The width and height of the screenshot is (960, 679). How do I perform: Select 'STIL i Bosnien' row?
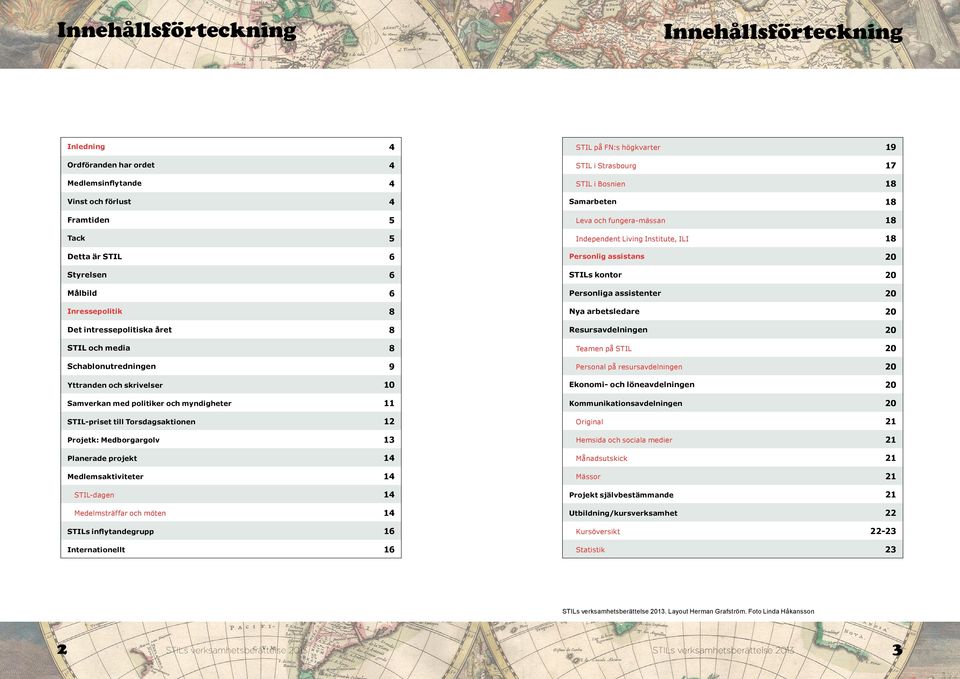733,184
